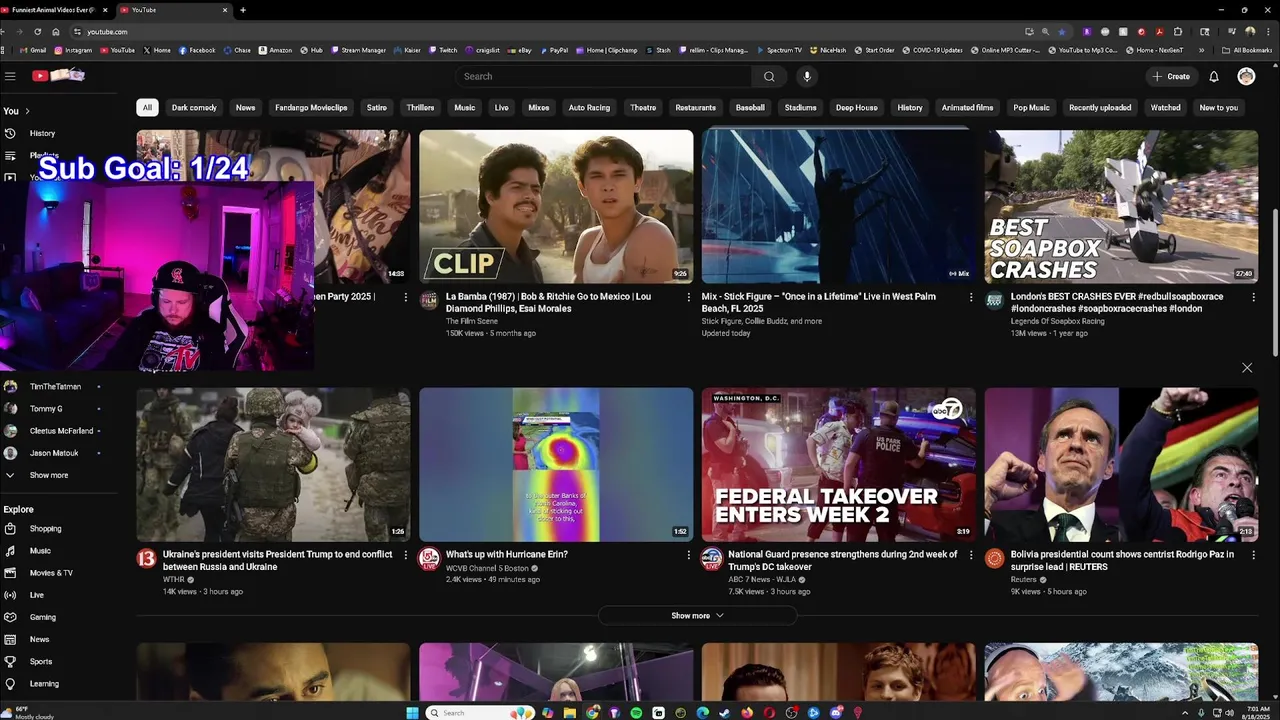Click the magnifier search button
Screen dimensions: 1280x720
point(769,76)
